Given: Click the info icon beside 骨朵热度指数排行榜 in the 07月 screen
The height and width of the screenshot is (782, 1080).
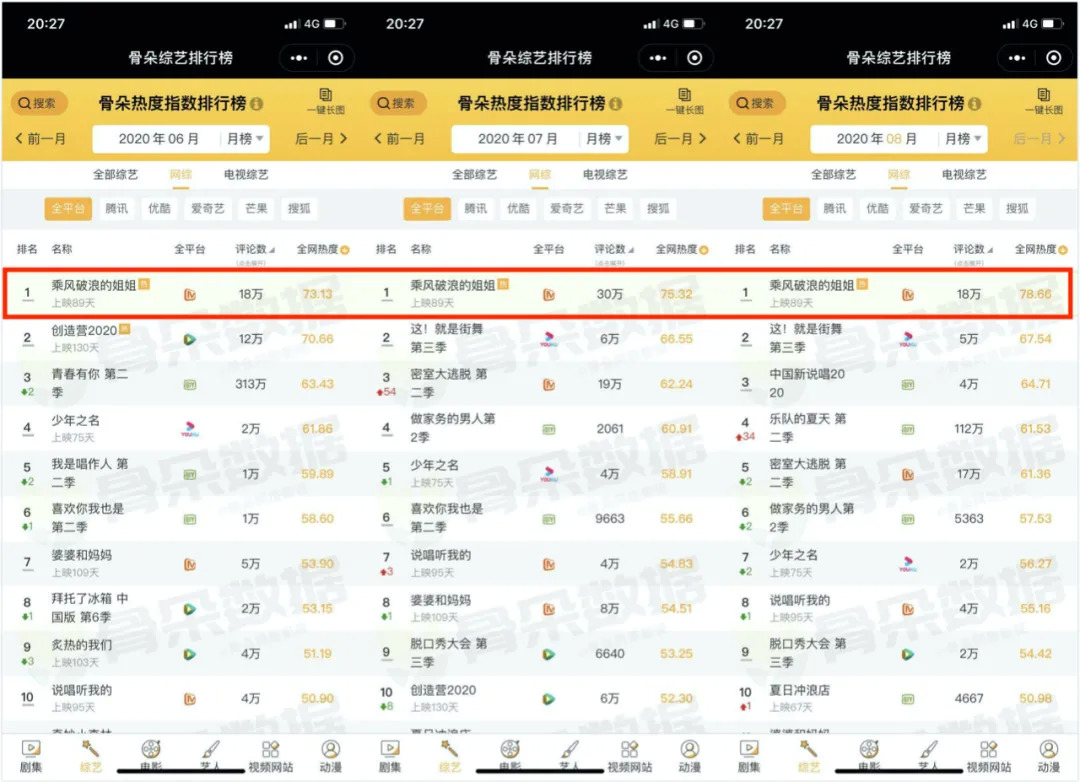Looking at the screenshot, I should pyautogui.click(x=616, y=104).
